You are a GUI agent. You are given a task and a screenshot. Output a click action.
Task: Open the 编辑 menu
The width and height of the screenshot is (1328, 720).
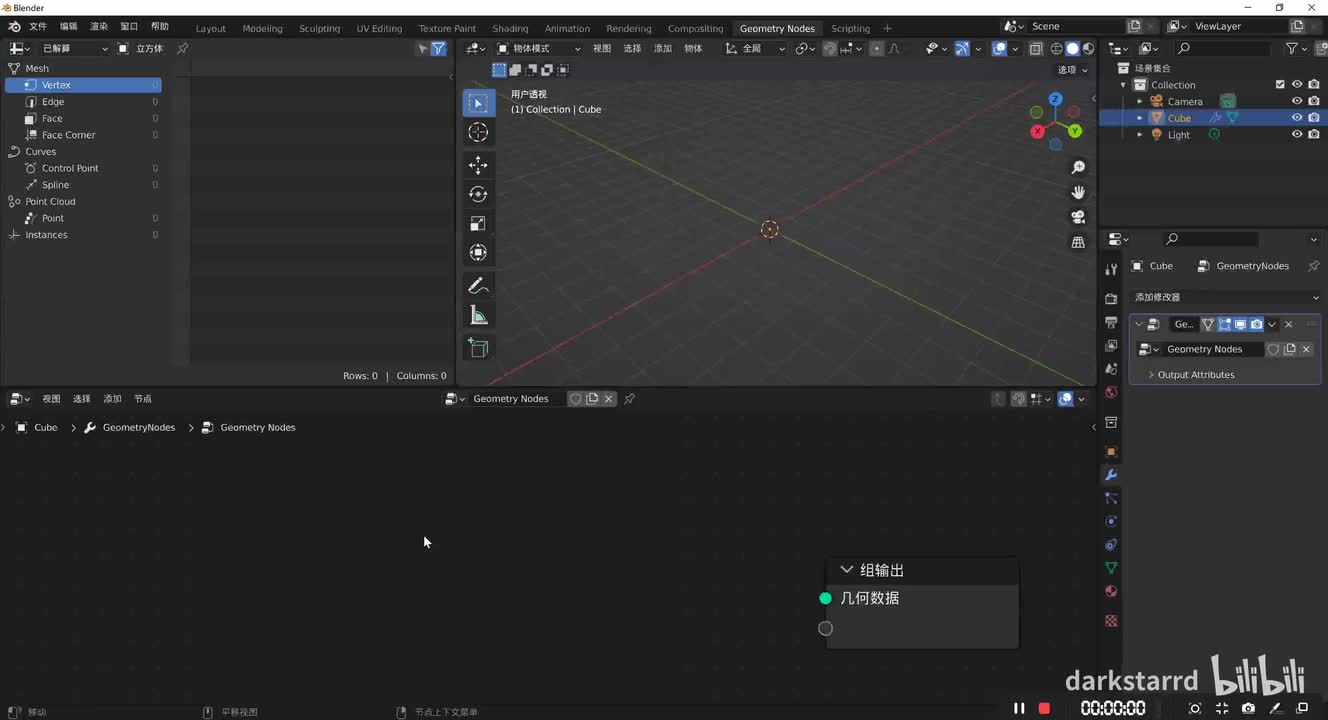68,26
